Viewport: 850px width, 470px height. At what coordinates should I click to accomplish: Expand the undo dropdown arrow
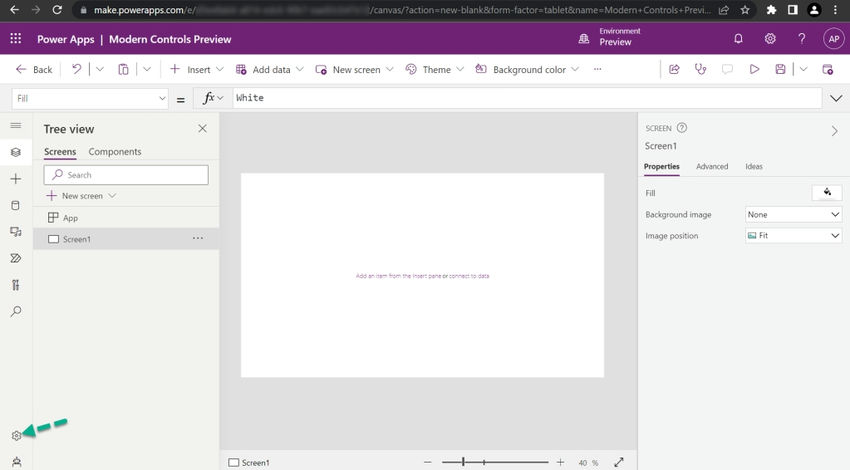(100, 69)
